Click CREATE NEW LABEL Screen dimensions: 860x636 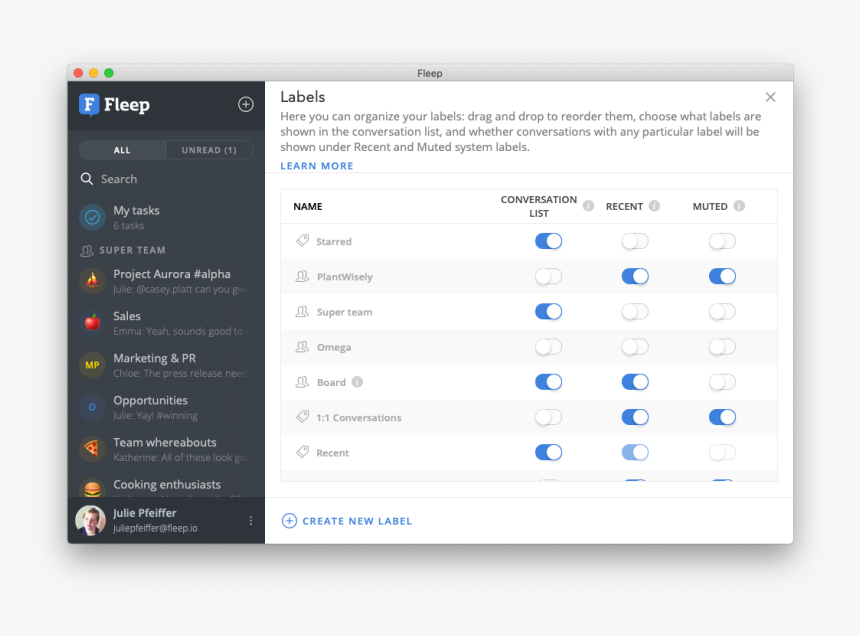[x=346, y=520]
